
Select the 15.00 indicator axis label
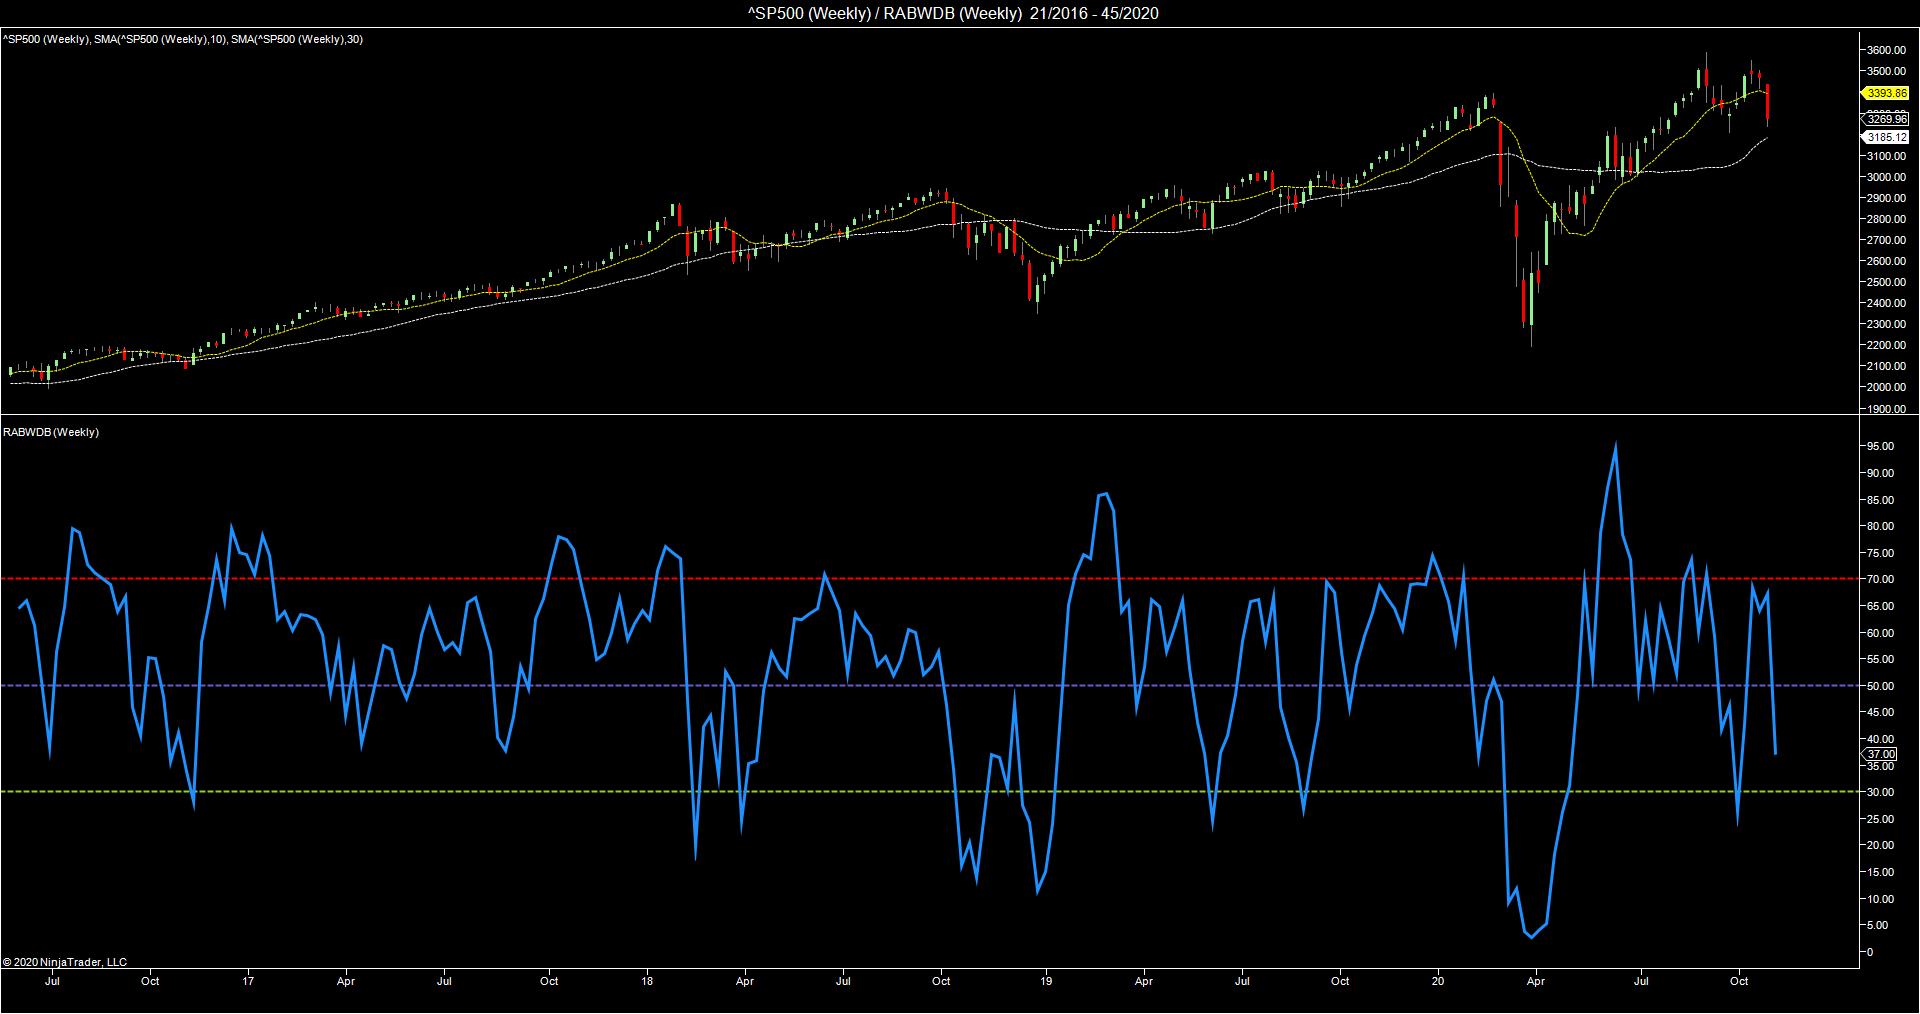1880,872
